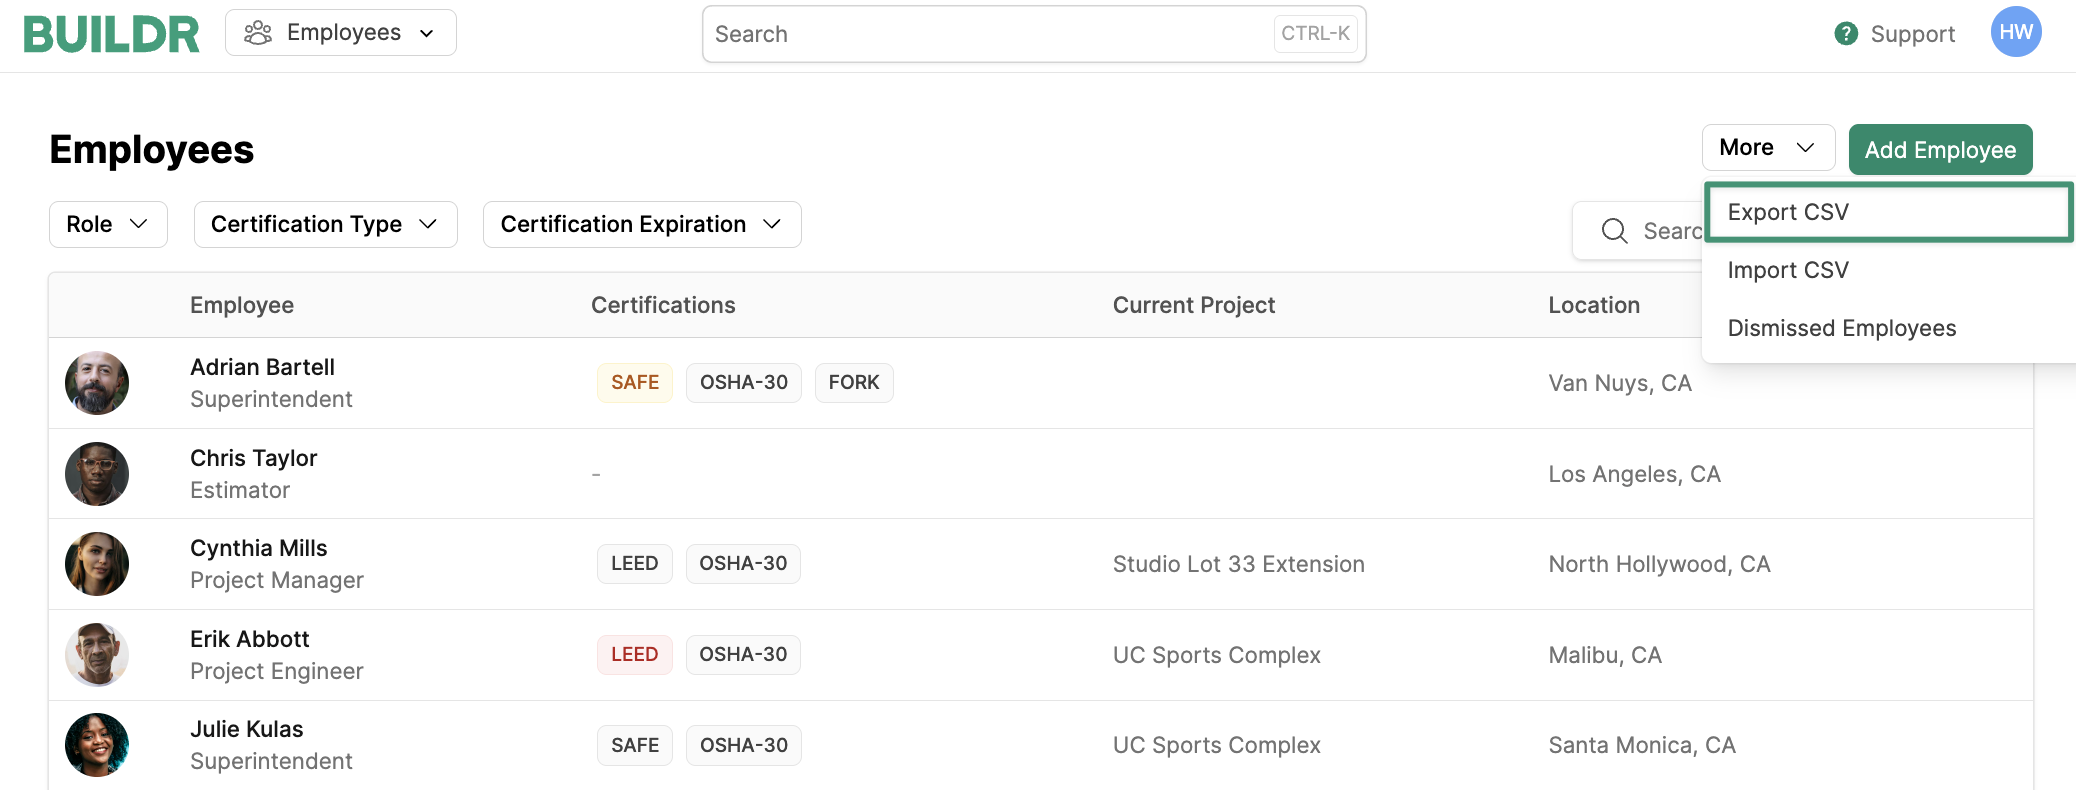Choose Import CSV menu option

pyautogui.click(x=1788, y=270)
